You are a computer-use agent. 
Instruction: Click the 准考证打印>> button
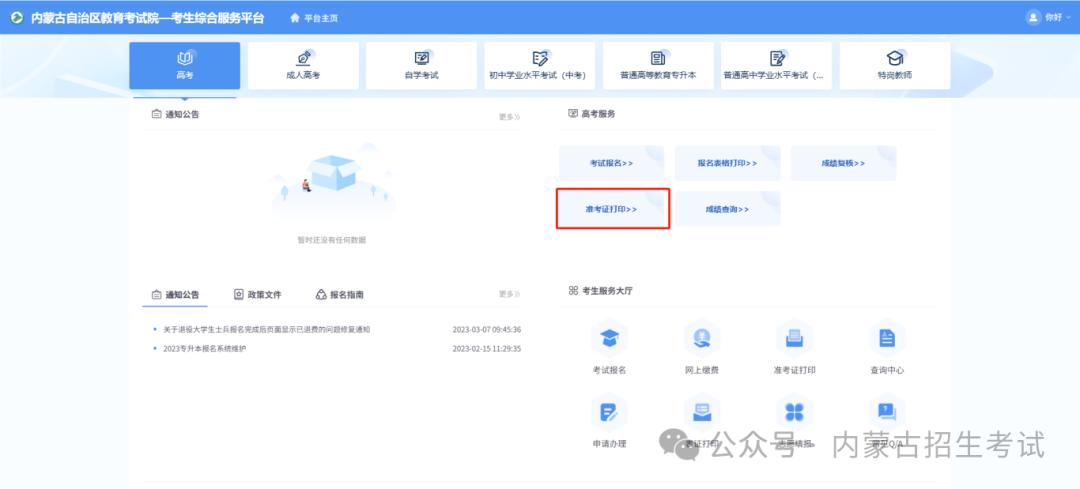tap(612, 209)
